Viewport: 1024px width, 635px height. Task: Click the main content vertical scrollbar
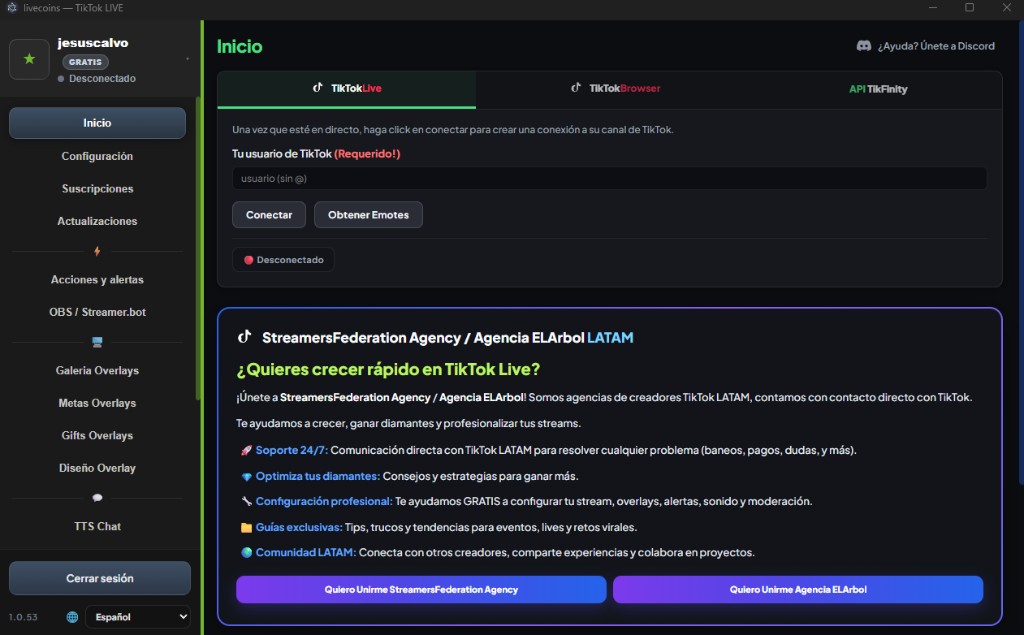click(x=1021, y=252)
